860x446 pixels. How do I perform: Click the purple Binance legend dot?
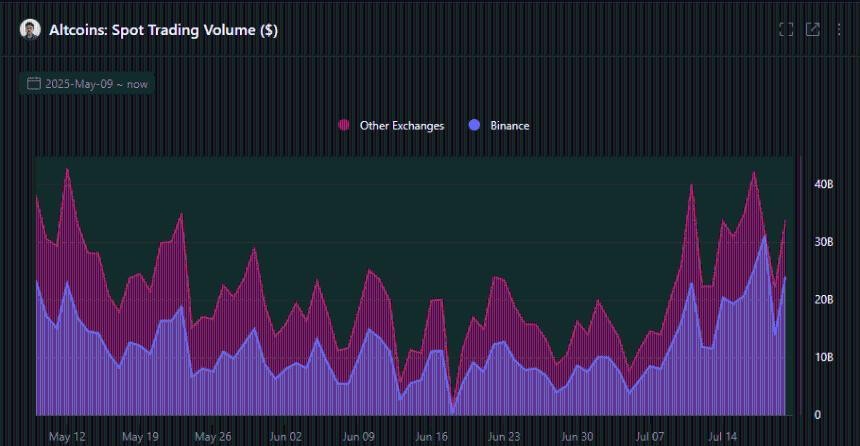[474, 126]
